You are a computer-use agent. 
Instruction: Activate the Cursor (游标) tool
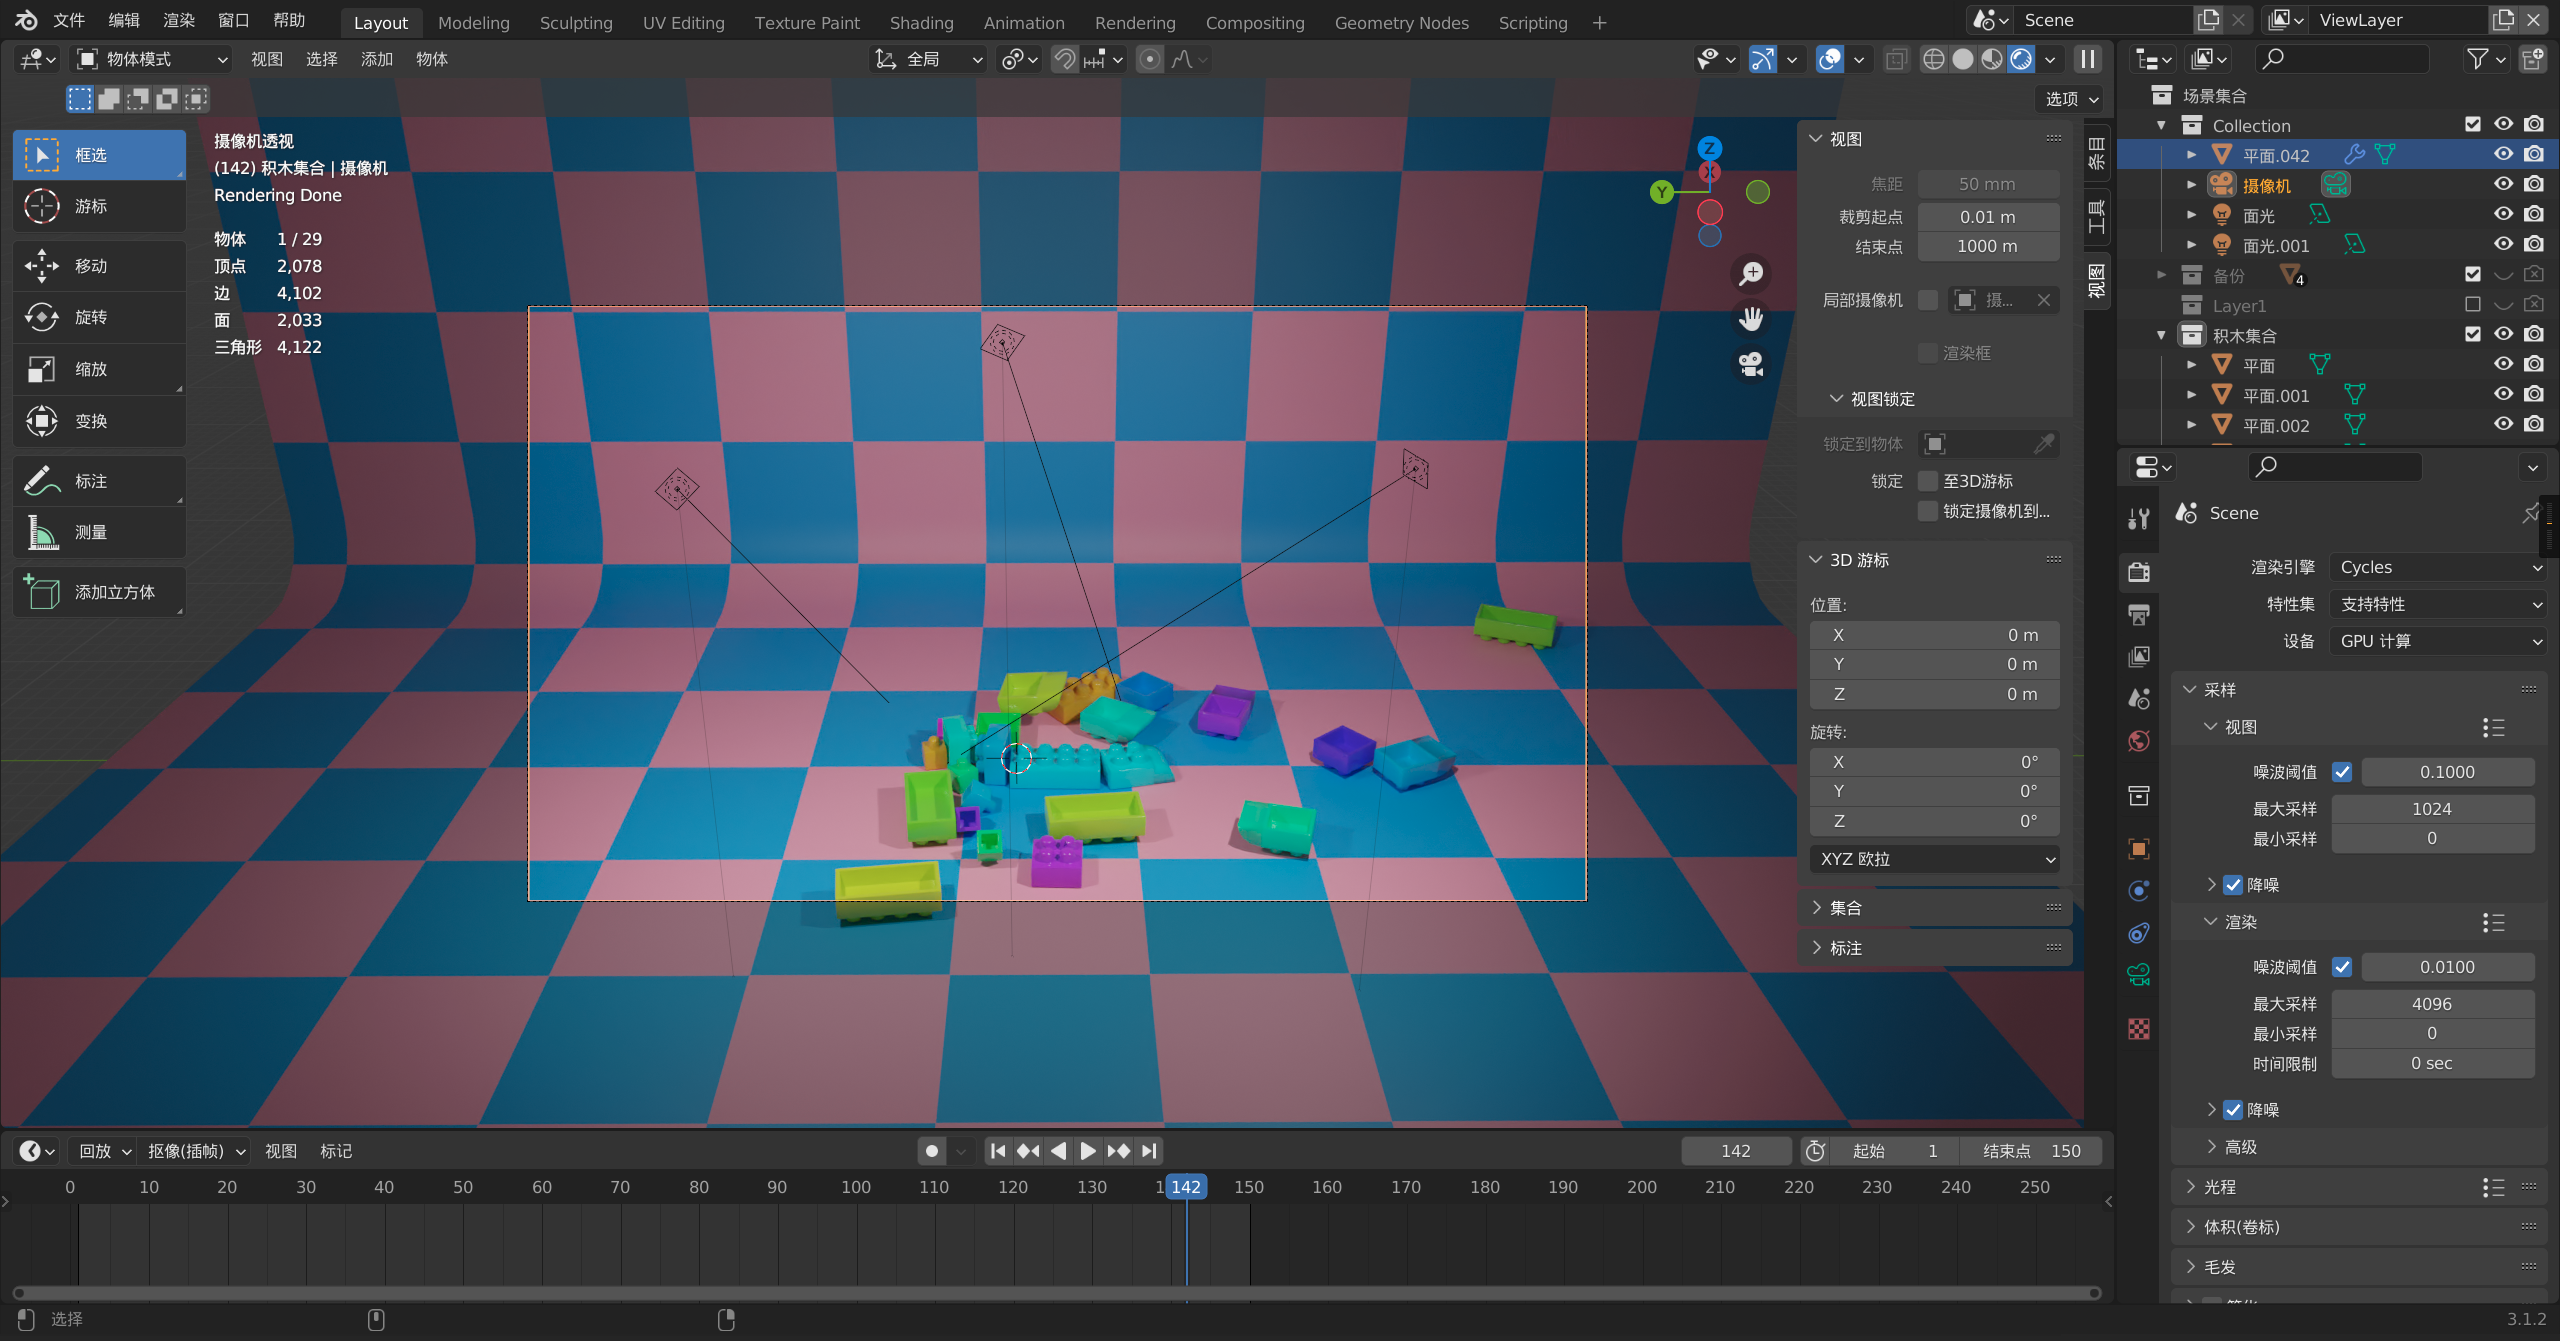point(99,206)
